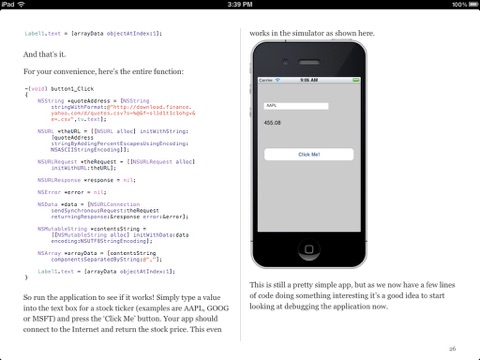Tap the page number 26
Viewport: 480px width, 360px height.
tap(452, 349)
